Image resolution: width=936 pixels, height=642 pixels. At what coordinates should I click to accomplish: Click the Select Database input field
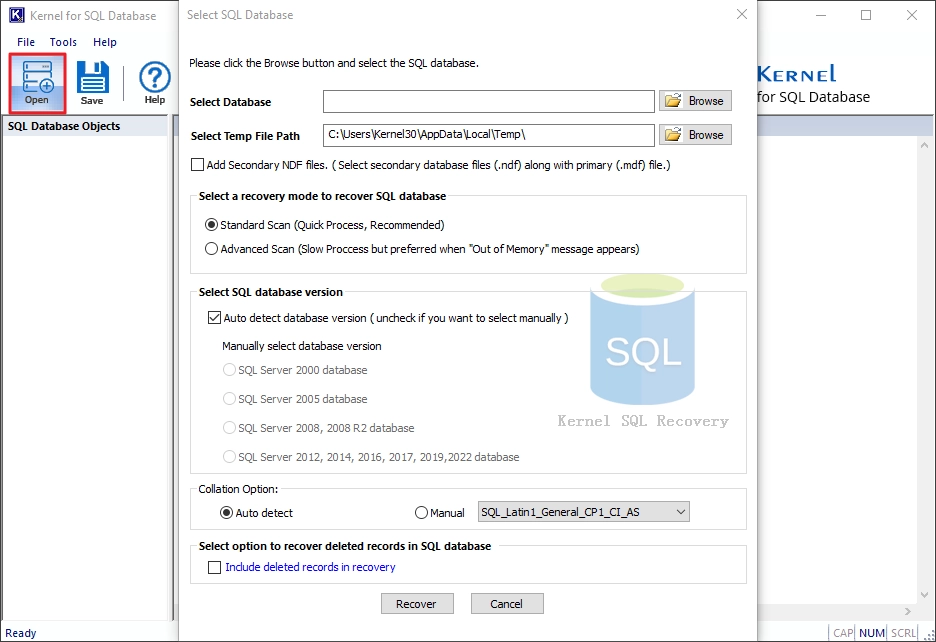(488, 102)
